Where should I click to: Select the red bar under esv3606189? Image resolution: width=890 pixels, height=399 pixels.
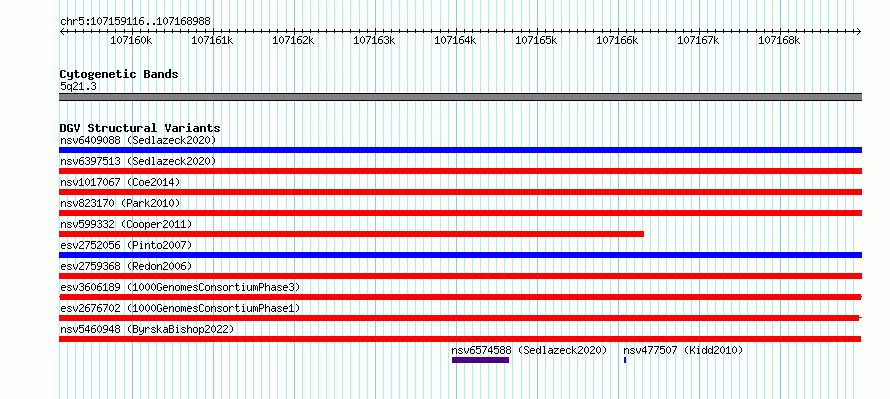[x=460, y=297]
